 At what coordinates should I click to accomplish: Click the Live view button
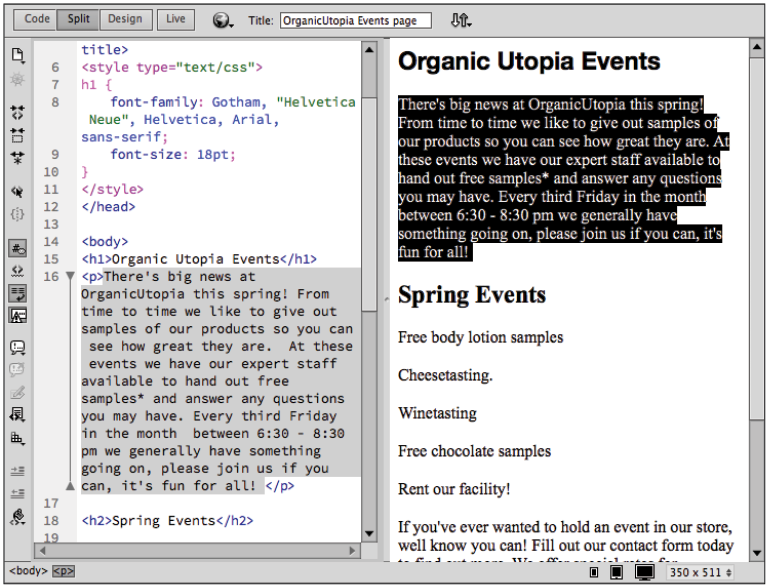pos(176,19)
